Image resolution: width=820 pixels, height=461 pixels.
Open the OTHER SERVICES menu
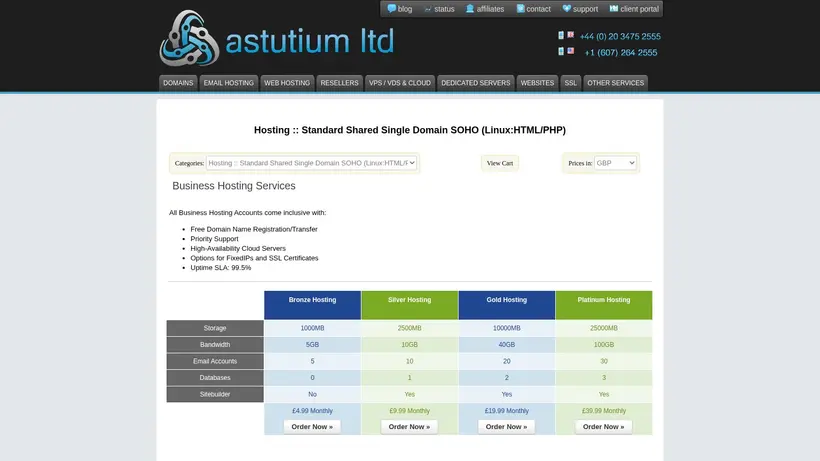[x=616, y=83]
